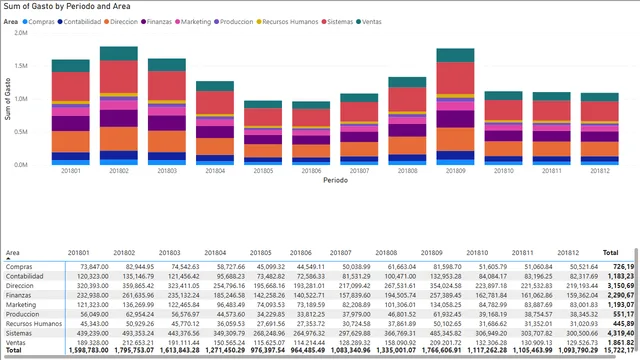This screenshot has height=360, width=640.
Task: Click the 201801 column header in table
Action: click(78, 253)
